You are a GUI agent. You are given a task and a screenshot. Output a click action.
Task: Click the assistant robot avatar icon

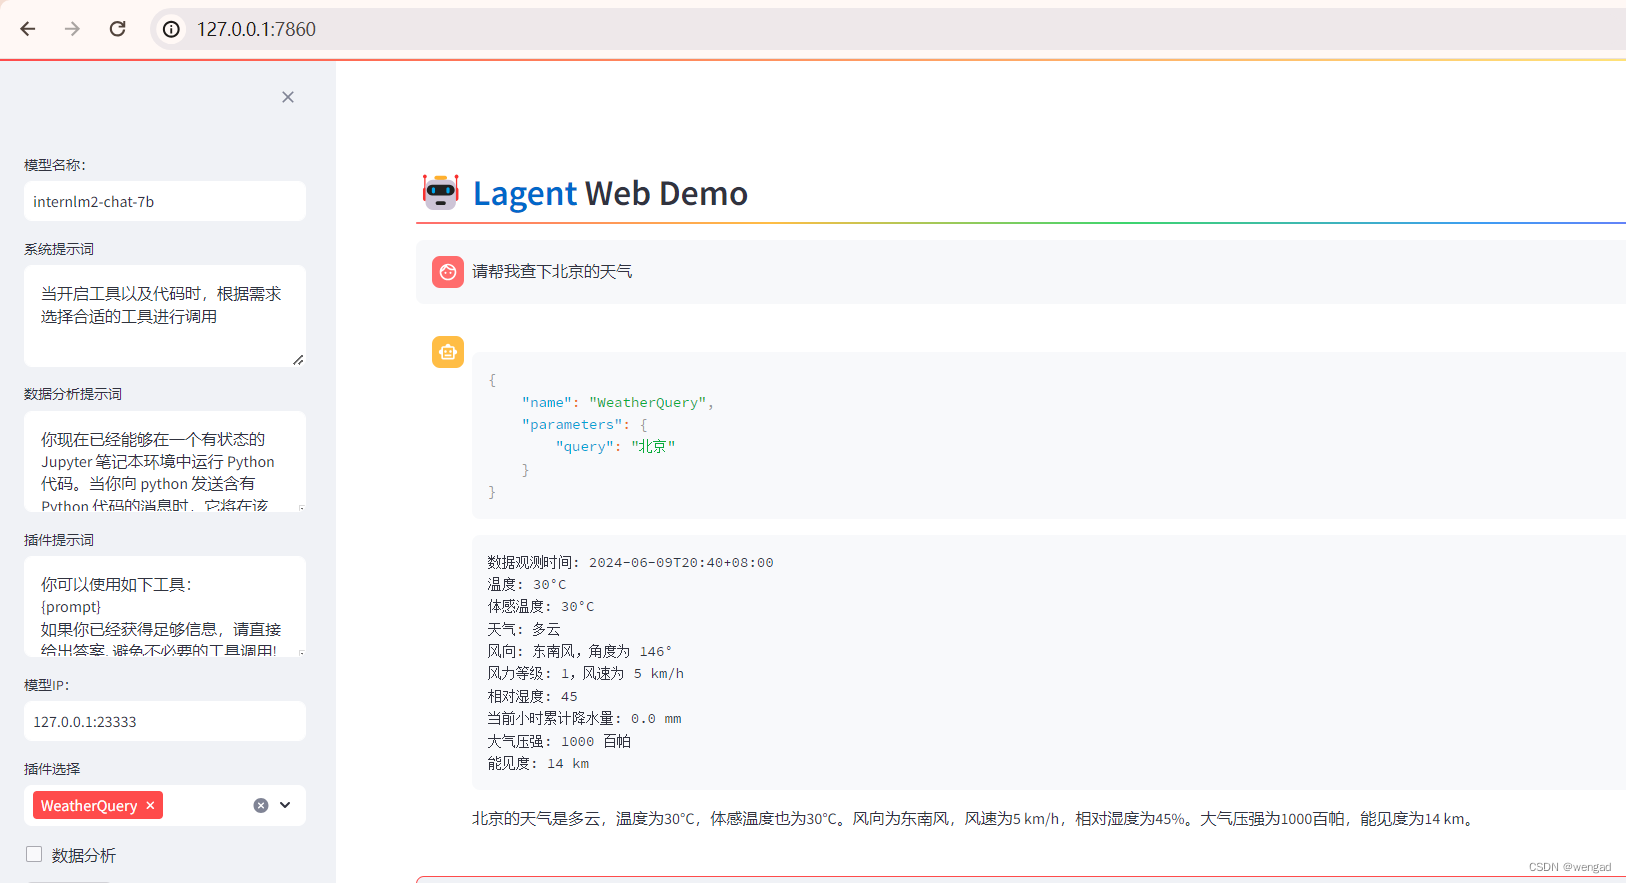(x=448, y=352)
